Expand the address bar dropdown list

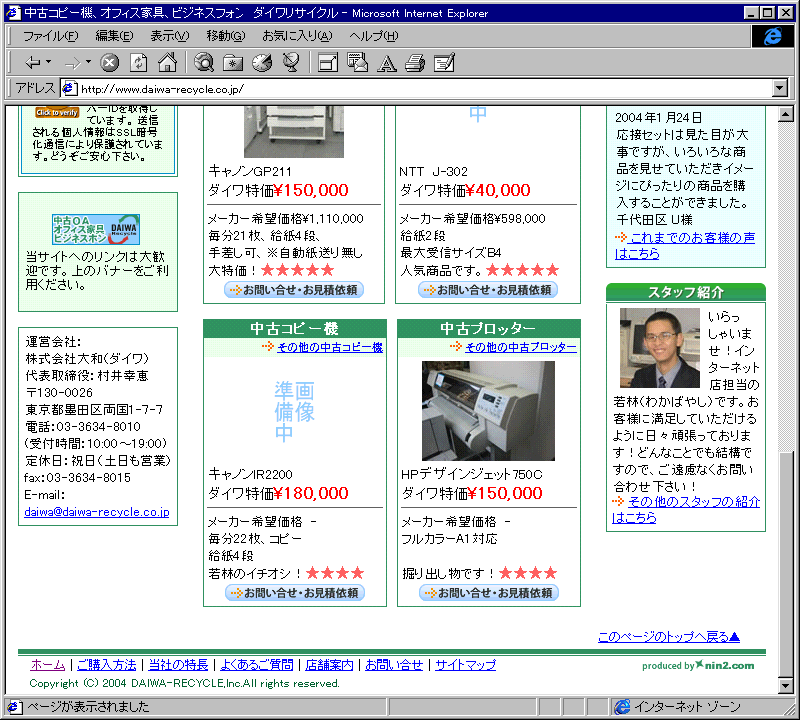pyautogui.click(x=780, y=89)
